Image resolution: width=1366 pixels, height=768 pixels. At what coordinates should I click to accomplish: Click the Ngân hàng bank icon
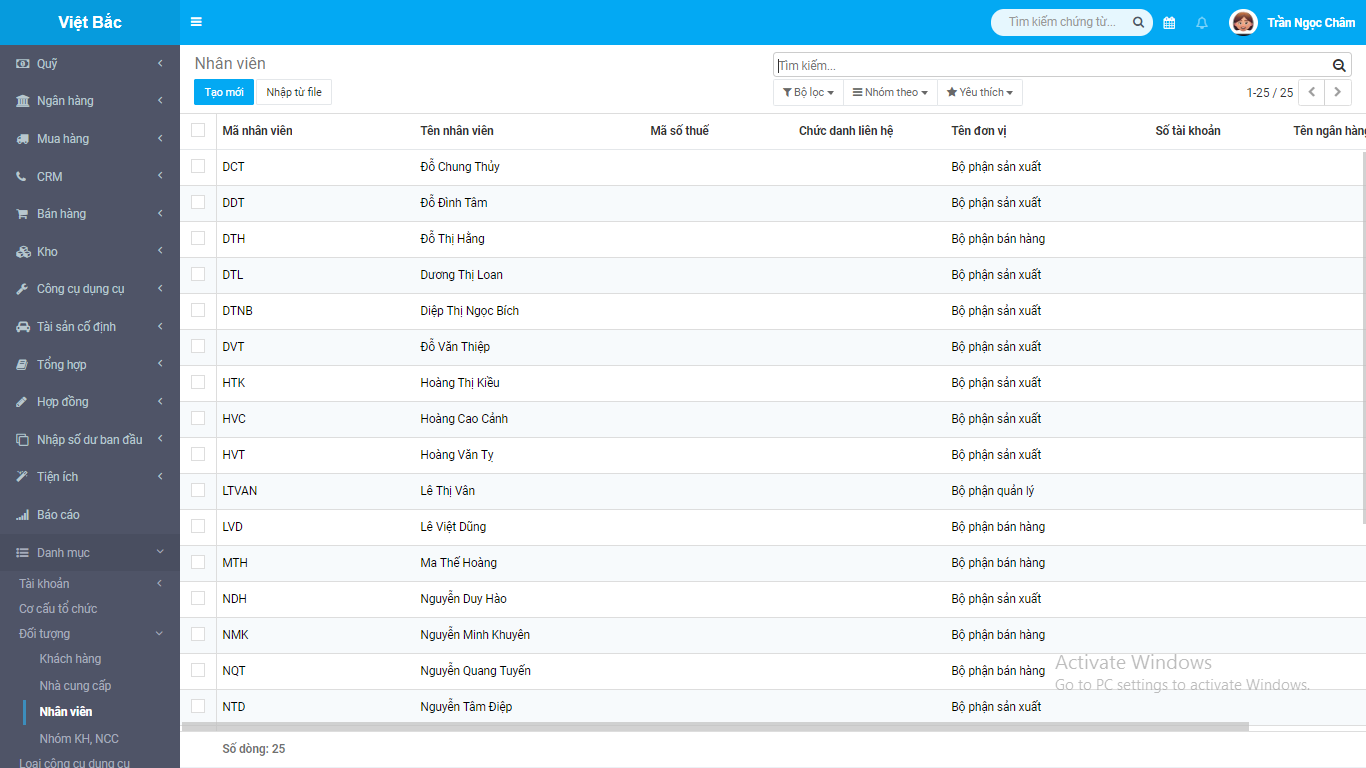coord(22,101)
